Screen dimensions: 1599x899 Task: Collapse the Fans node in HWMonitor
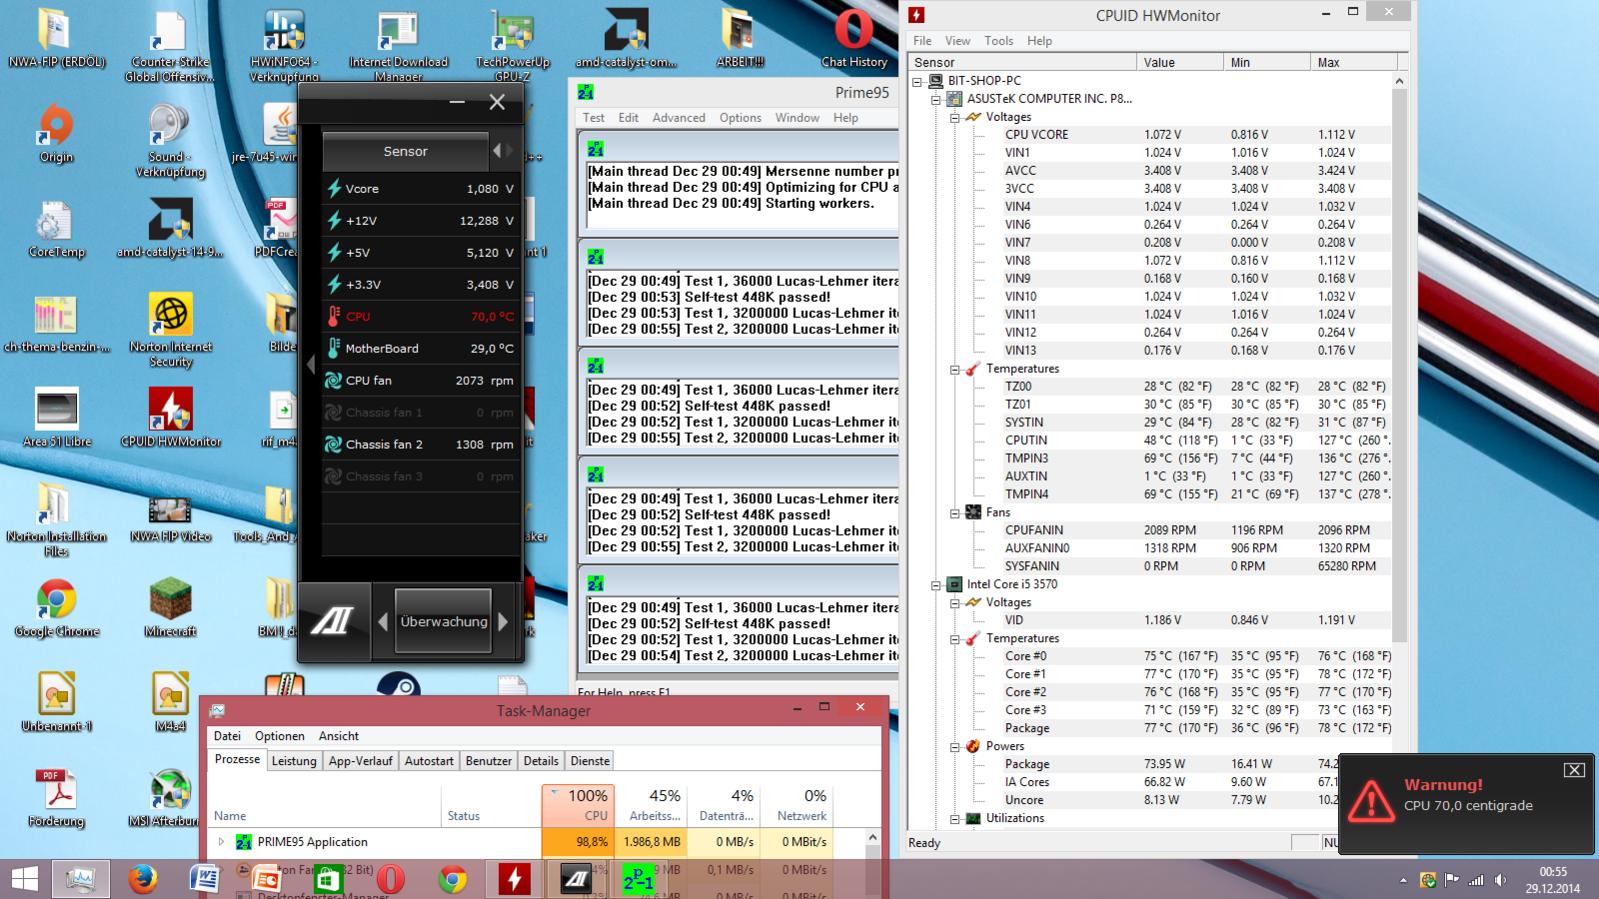954,513
